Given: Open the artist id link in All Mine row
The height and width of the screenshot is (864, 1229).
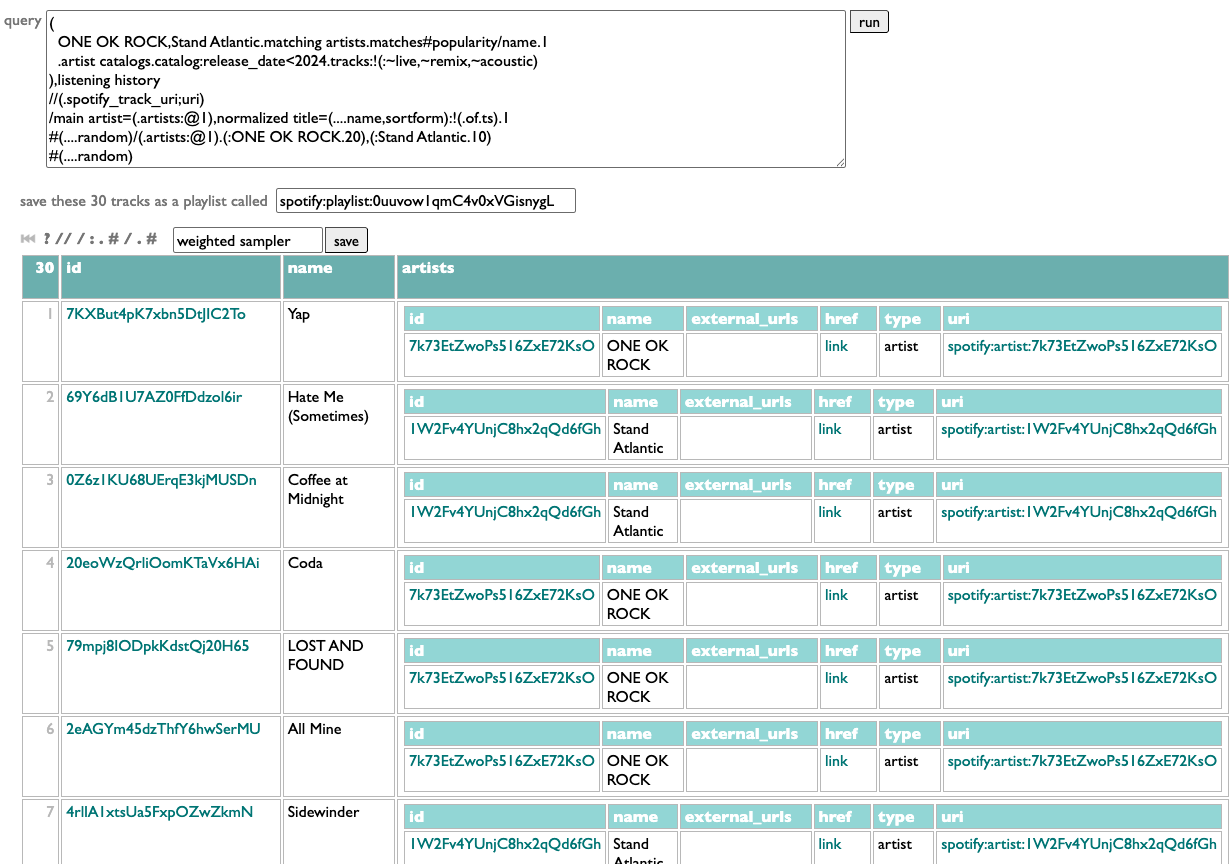Looking at the screenshot, I should click(x=502, y=761).
